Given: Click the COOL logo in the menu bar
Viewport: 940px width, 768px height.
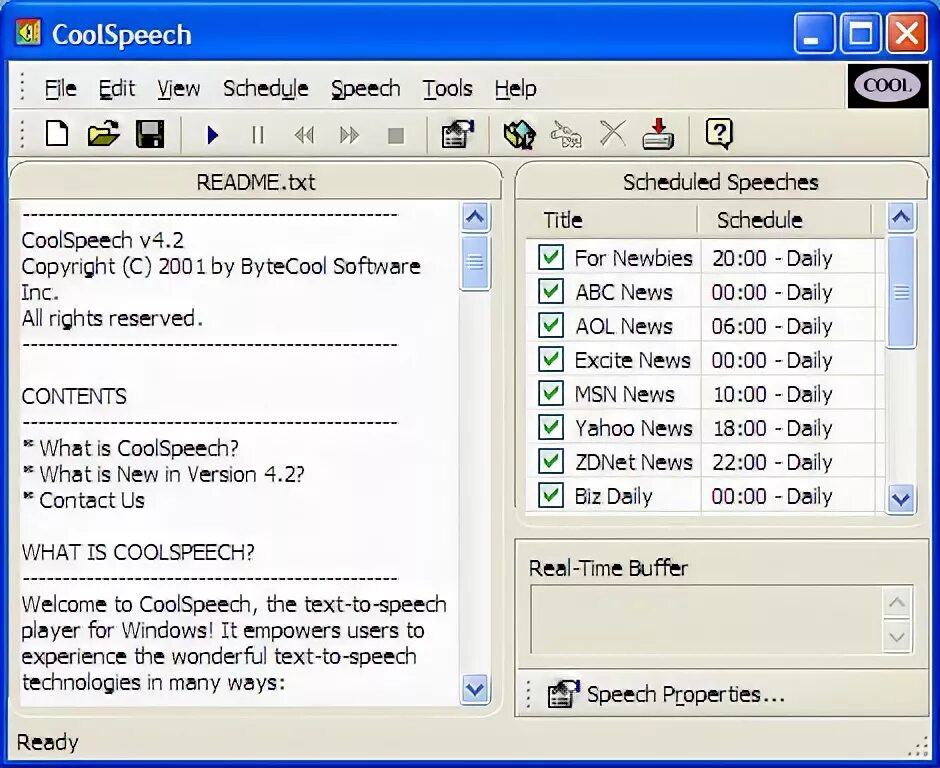Looking at the screenshot, I should (x=888, y=86).
